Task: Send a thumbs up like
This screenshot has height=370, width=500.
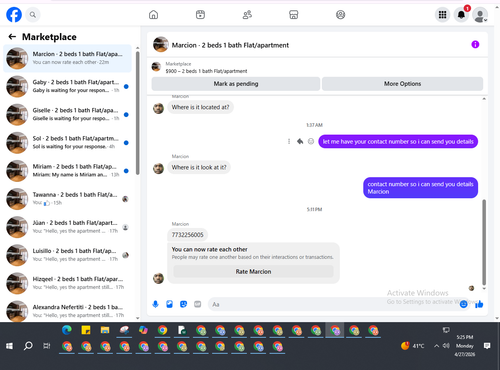Action: [479, 304]
